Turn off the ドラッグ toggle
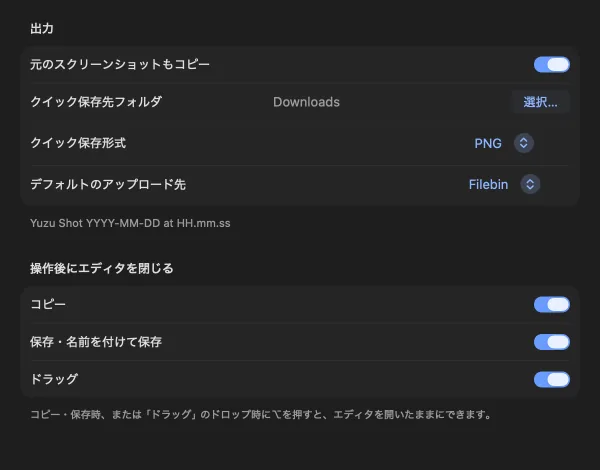 coord(551,380)
